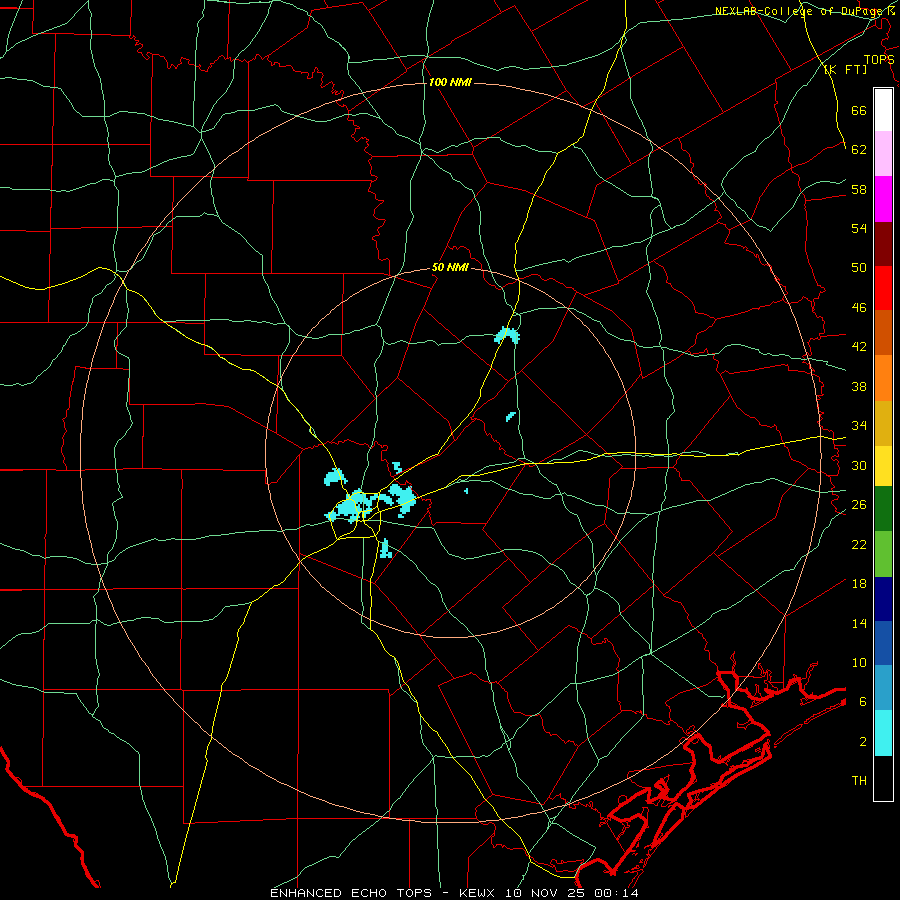Click the 10 legend value label
The height and width of the screenshot is (900, 900).
[x=859, y=662]
